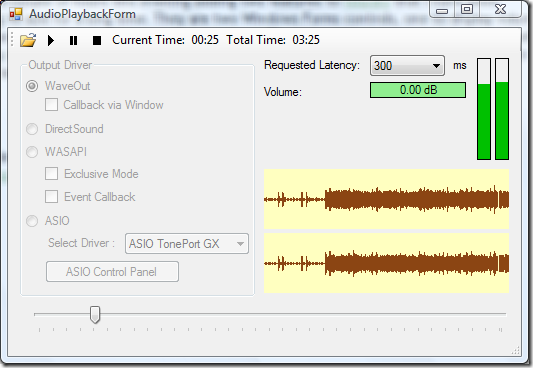Click the upper waveform display
Image resolution: width=533 pixels, height=368 pixels.
tap(386, 199)
